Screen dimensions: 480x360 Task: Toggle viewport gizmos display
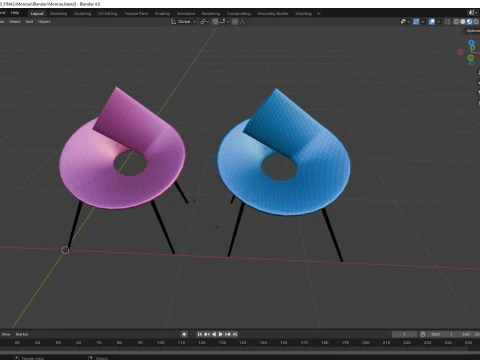(x=416, y=22)
